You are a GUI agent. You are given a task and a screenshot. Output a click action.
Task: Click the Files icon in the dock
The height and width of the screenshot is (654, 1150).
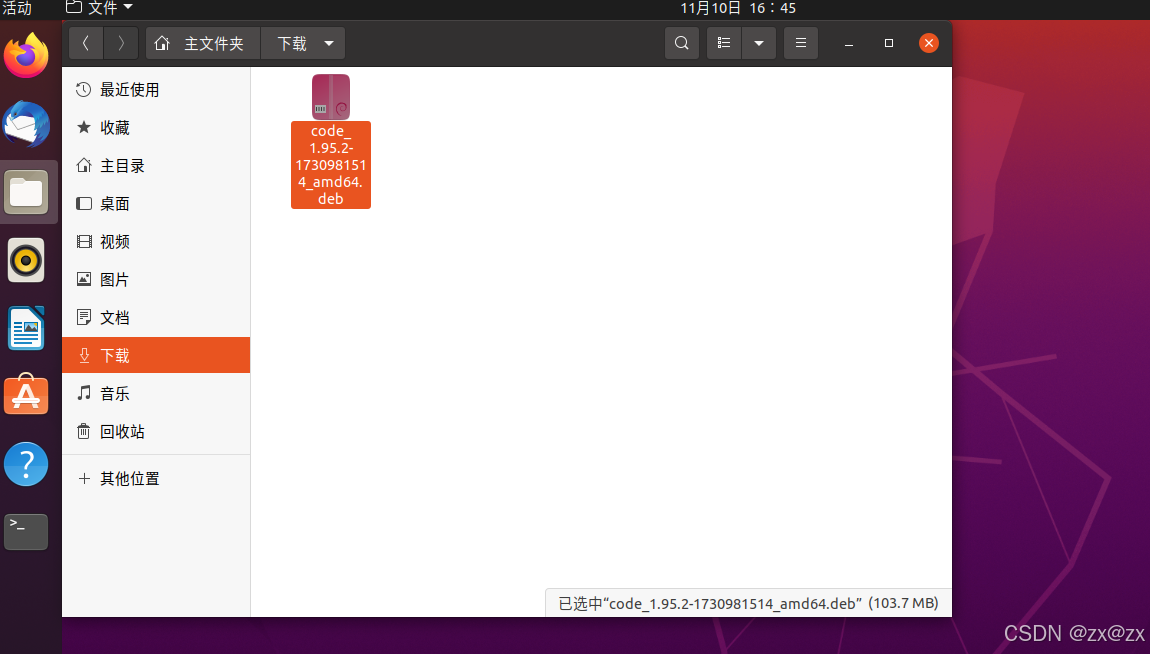[x=26, y=192]
